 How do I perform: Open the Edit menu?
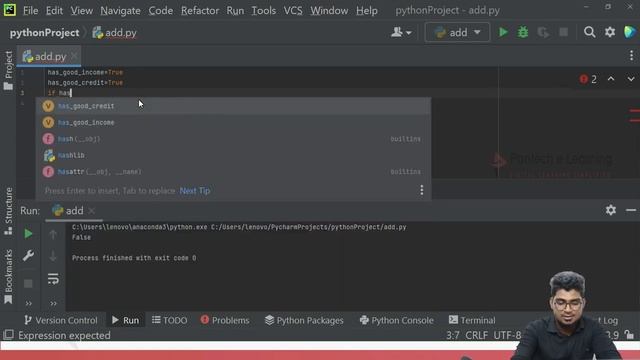[x=54, y=10]
